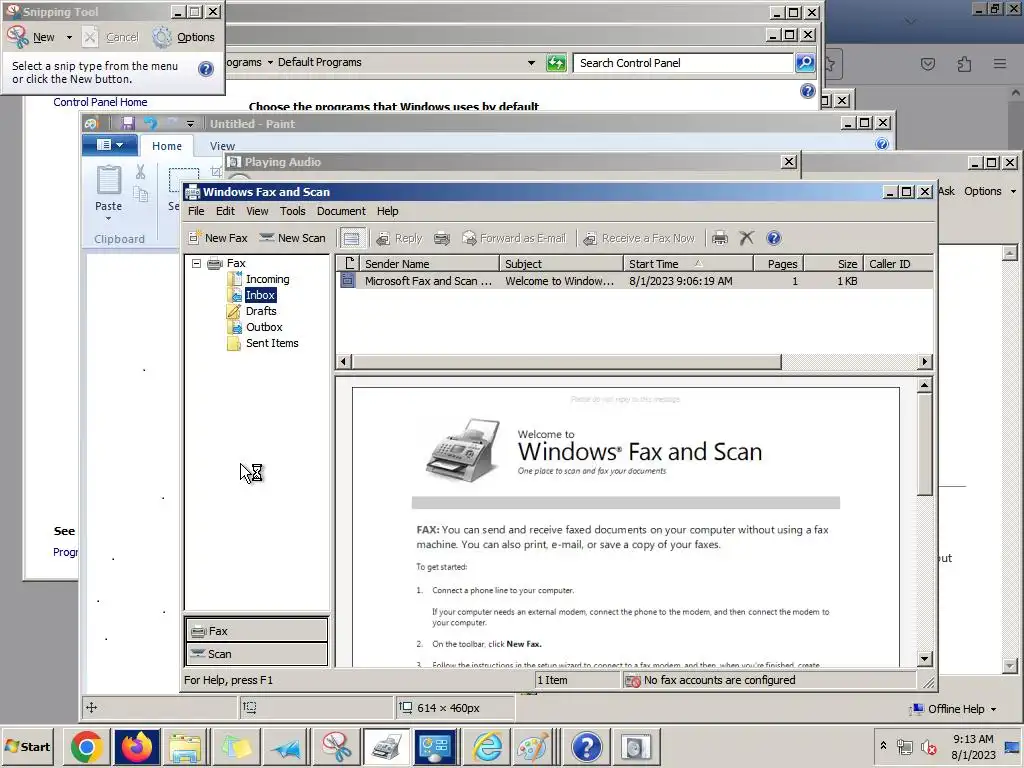Click the Forward as E-mail toolbar button

514,238
